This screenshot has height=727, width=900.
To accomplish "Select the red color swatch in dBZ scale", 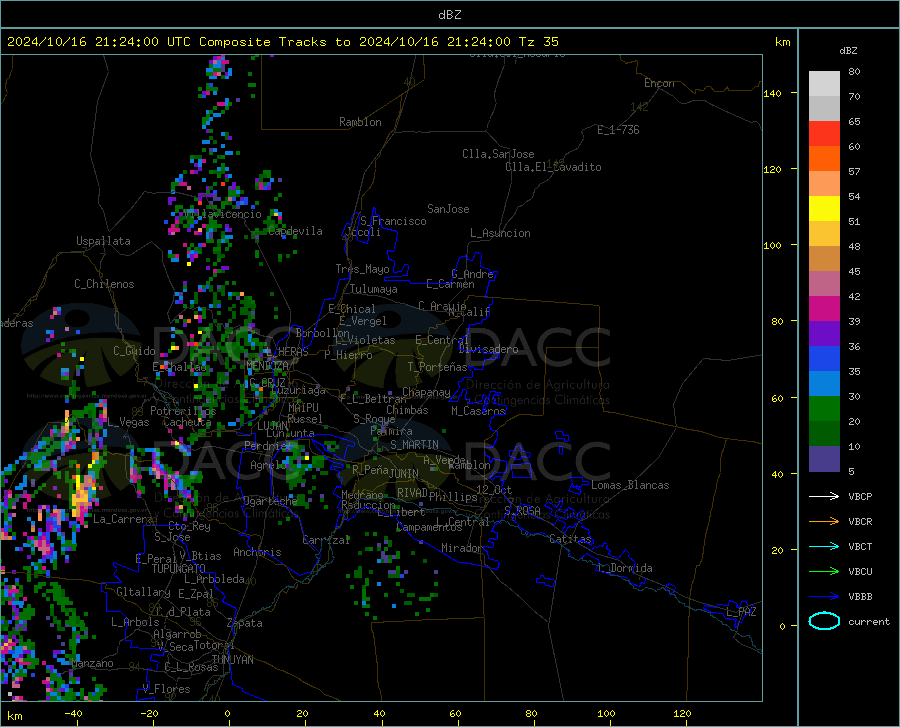I will pos(824,133).
